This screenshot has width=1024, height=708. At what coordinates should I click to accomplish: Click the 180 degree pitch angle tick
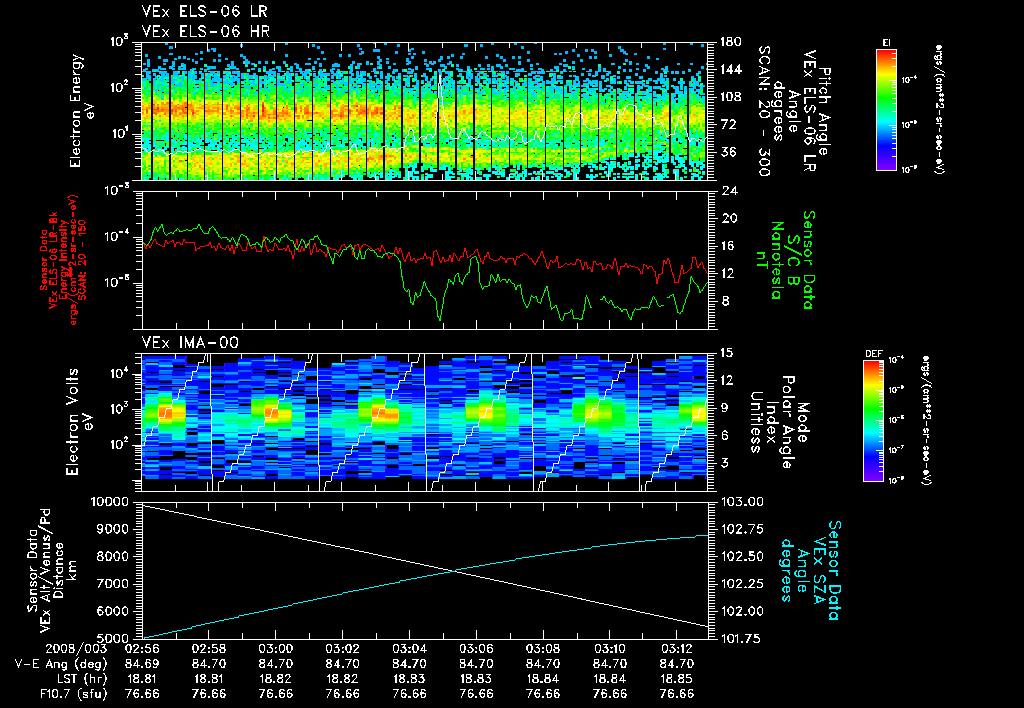(731, 42)
